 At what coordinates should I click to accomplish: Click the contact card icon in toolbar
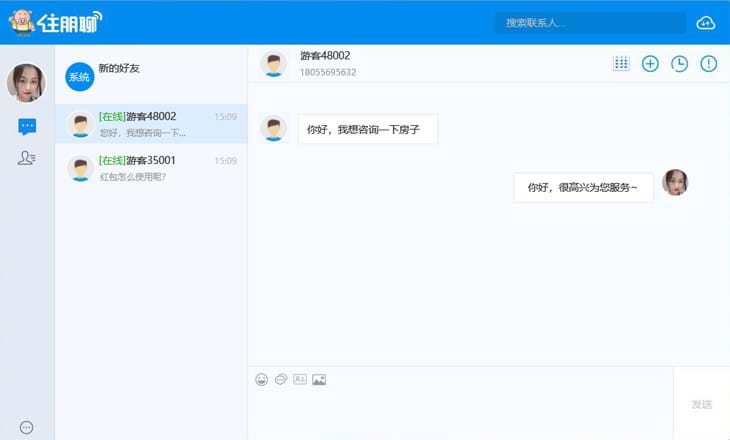(x=300, y=379)
